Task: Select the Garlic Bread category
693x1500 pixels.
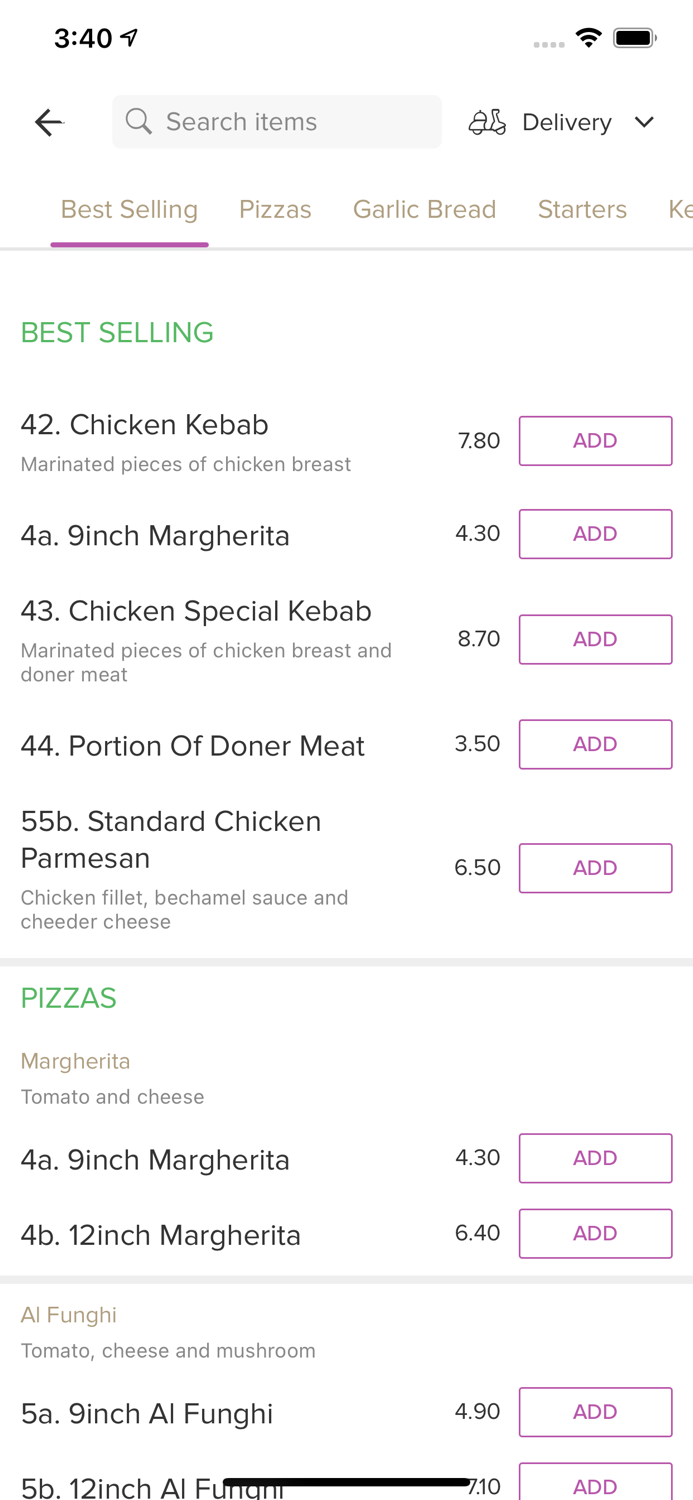Action: pyautogui.click(x=425, y=209)
